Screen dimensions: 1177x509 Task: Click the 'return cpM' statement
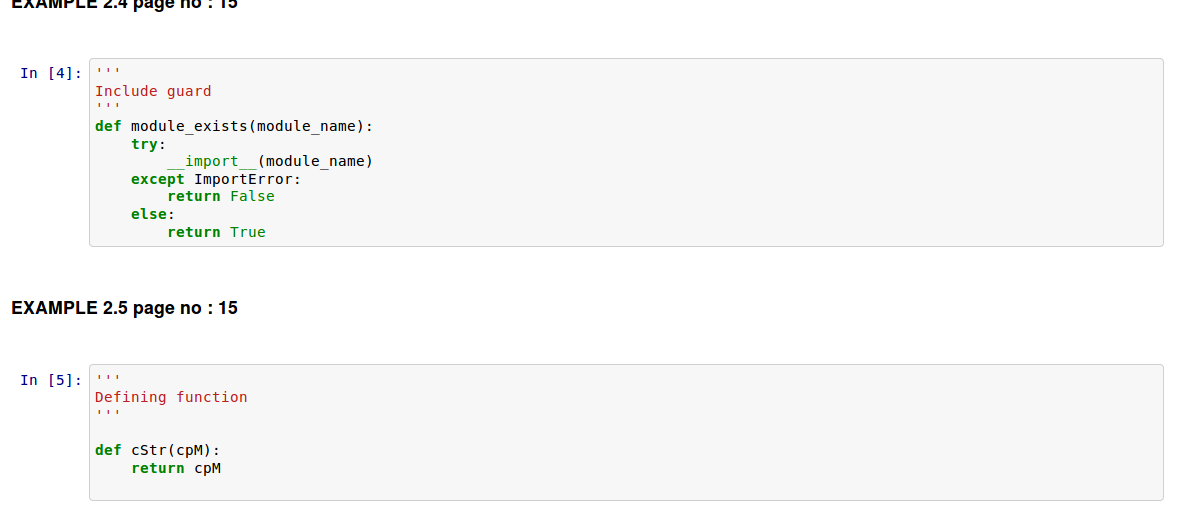(176, 468)
